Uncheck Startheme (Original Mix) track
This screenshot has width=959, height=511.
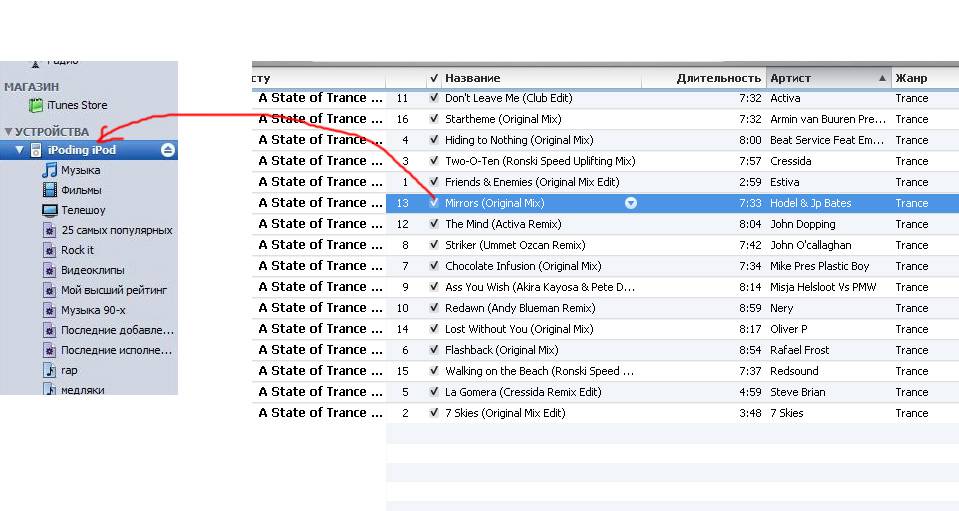(x=434, y=119)
